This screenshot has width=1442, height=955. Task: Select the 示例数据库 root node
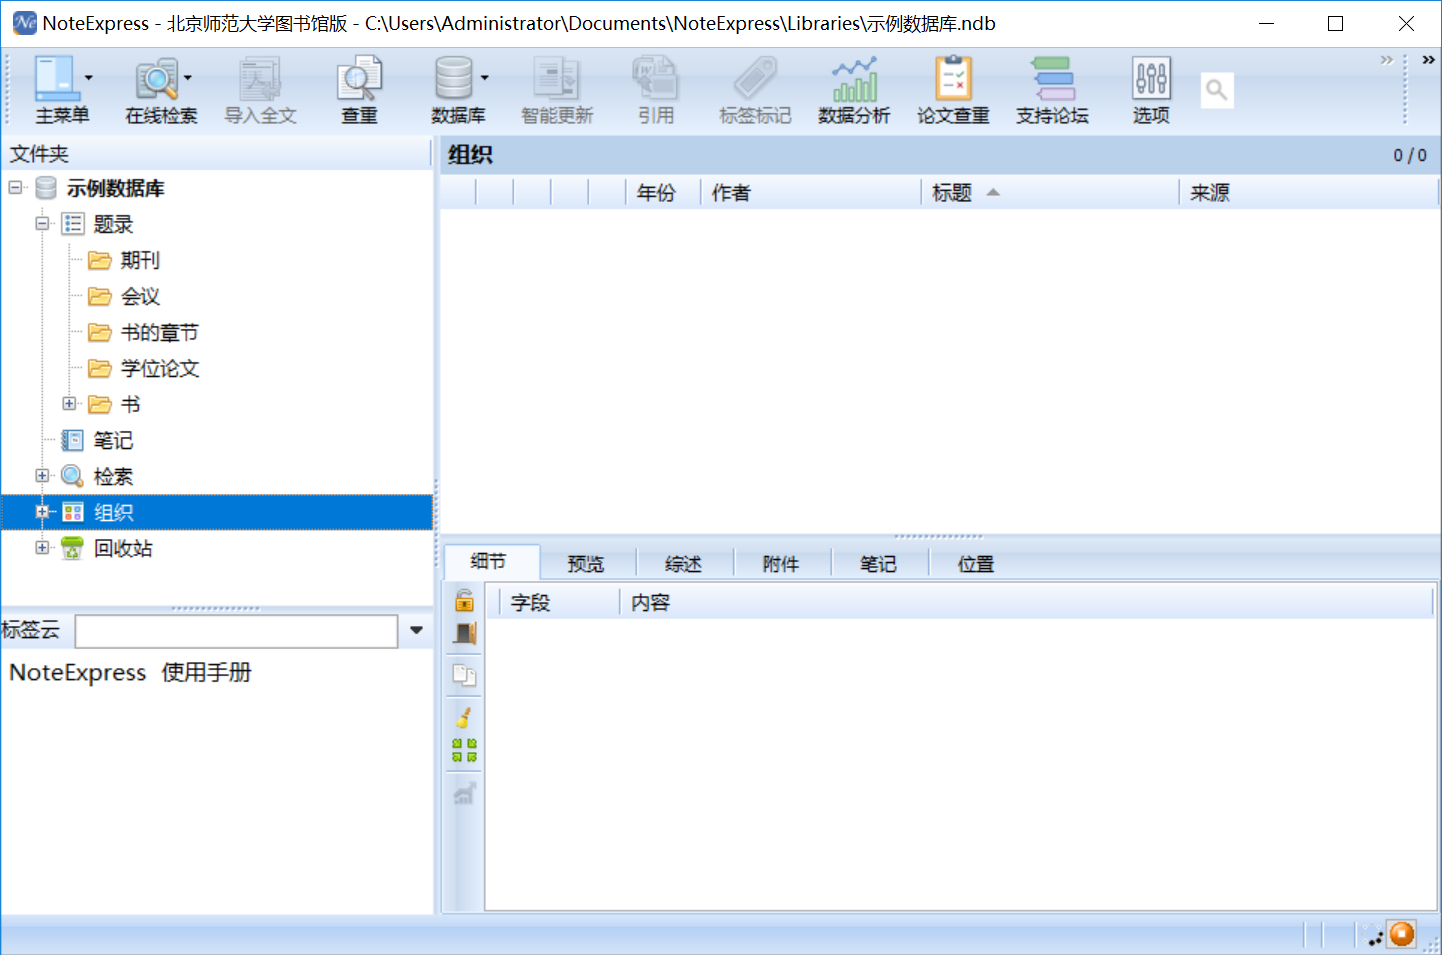(116, 188)
